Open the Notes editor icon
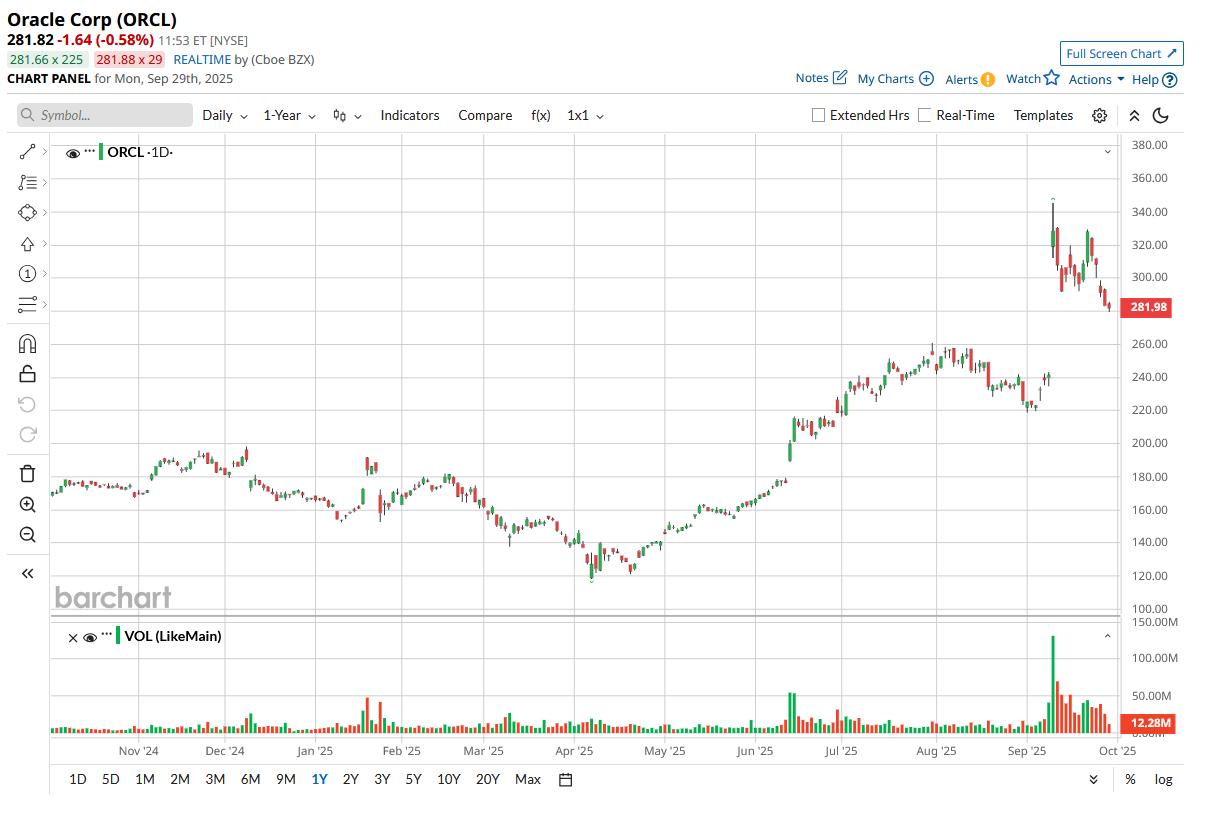This screenshot has width=1208, height=821. pos(840,77)
